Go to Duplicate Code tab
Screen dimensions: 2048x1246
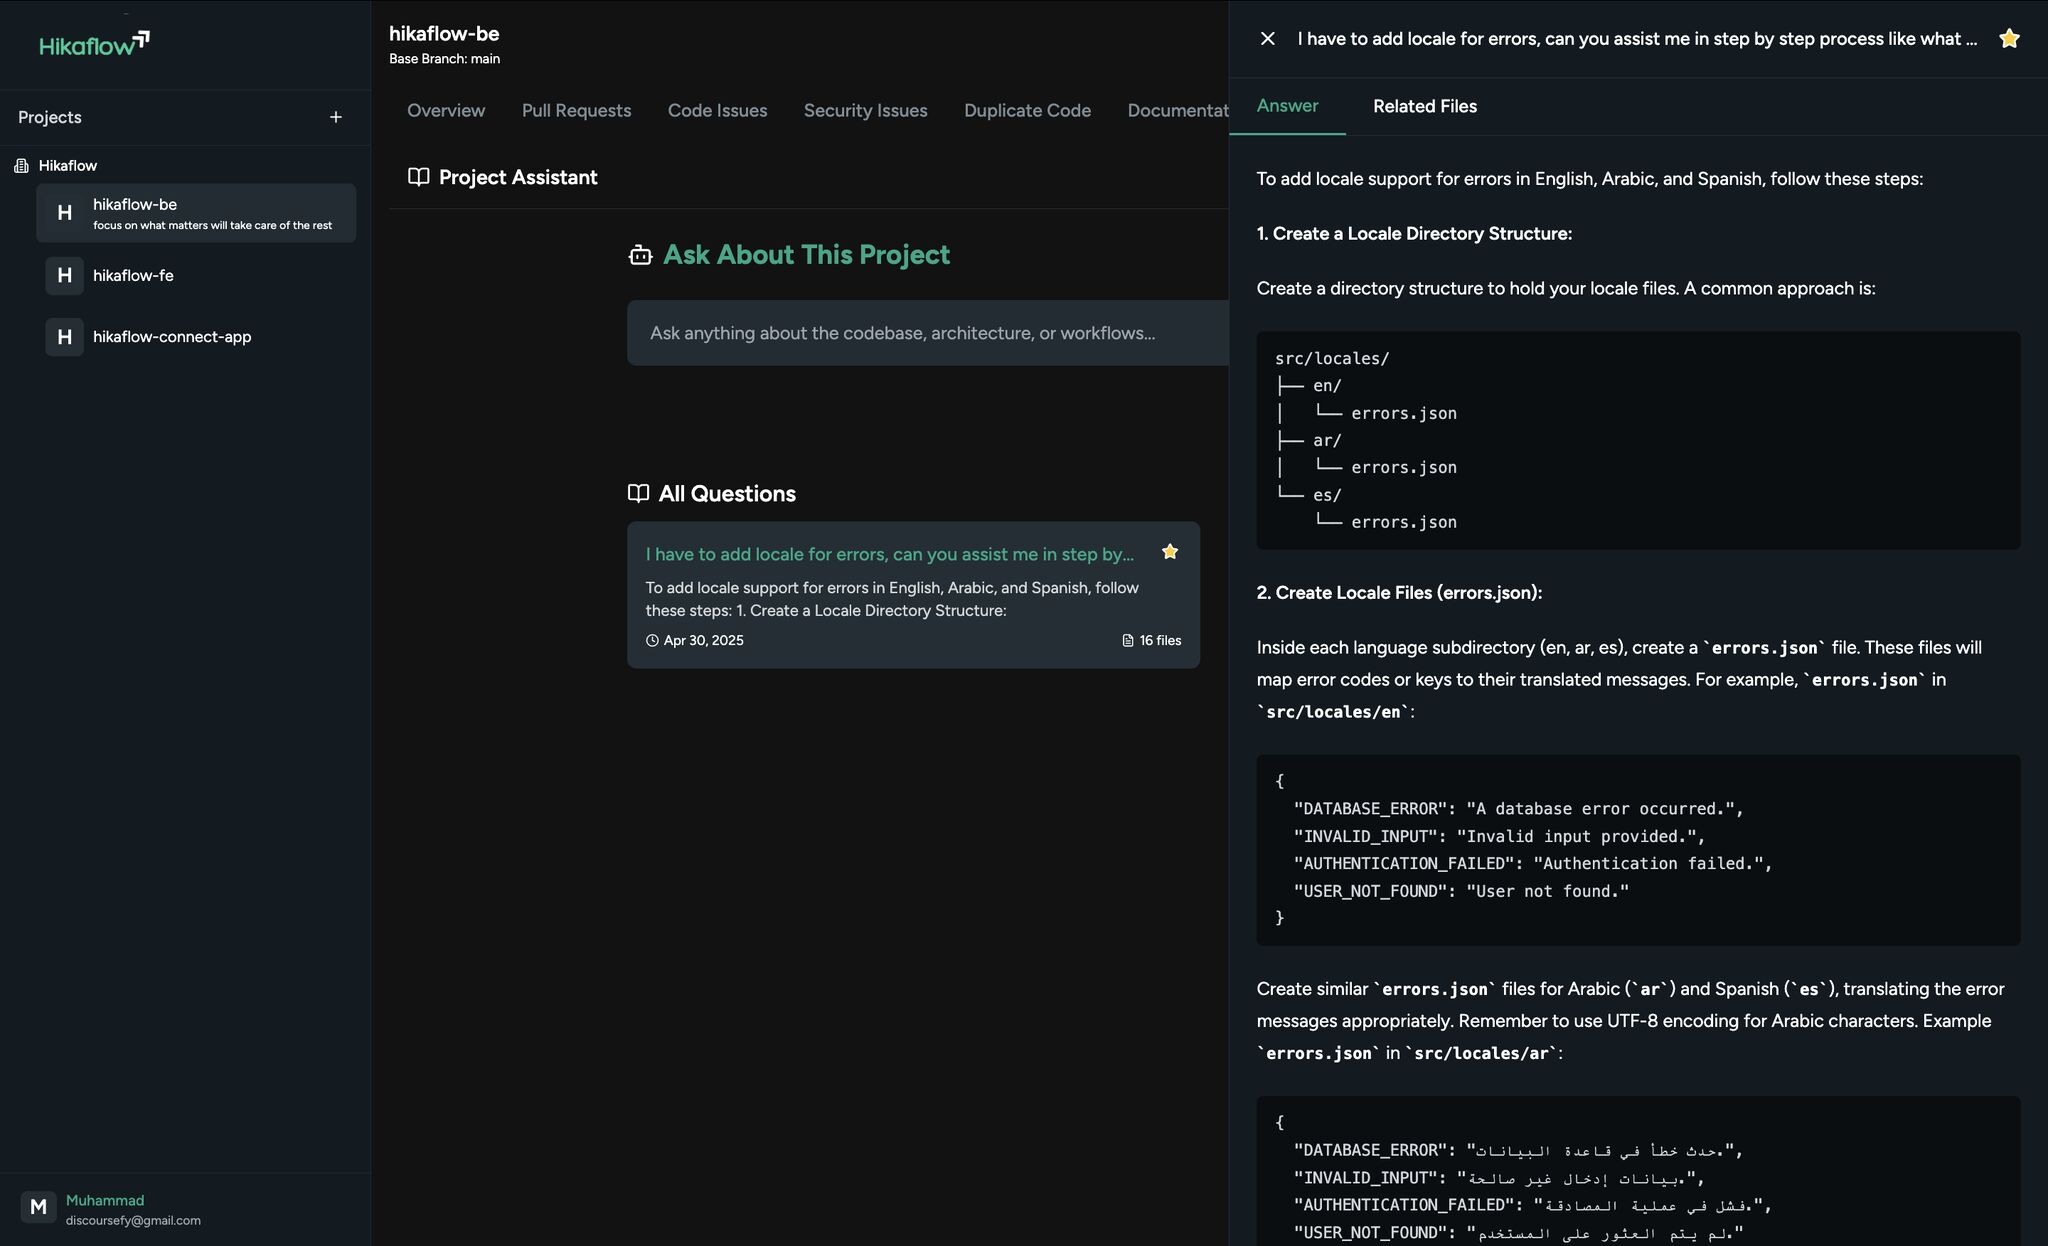pos(1027,111)
